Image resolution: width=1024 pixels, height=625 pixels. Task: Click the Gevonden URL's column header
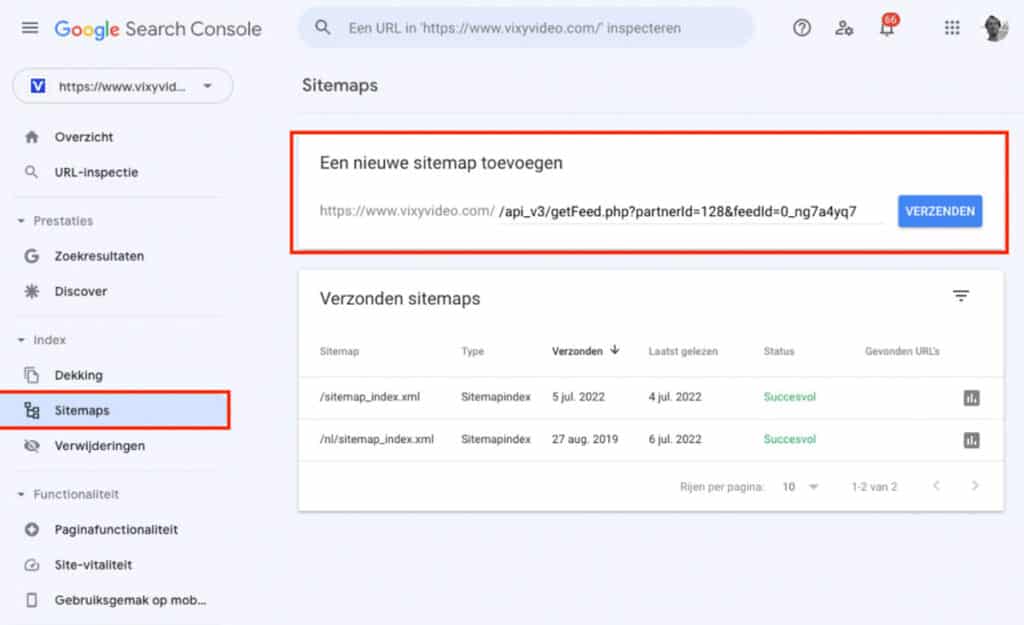902,351
